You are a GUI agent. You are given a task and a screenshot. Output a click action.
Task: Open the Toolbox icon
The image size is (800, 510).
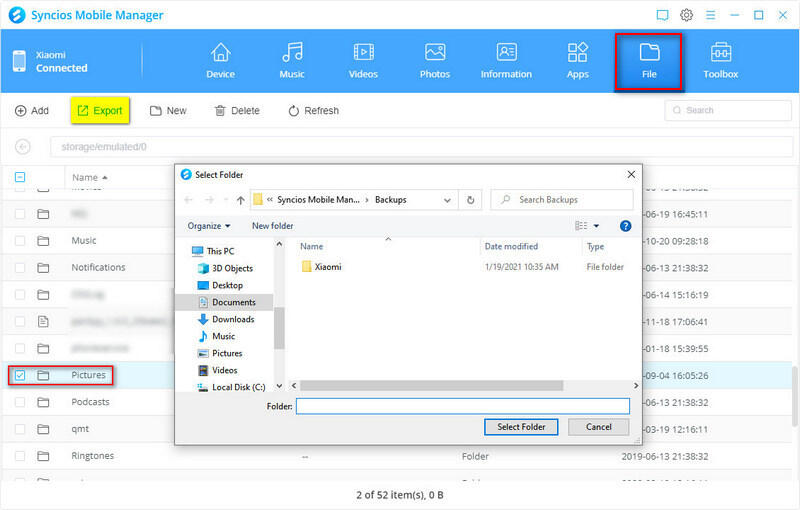720,60
